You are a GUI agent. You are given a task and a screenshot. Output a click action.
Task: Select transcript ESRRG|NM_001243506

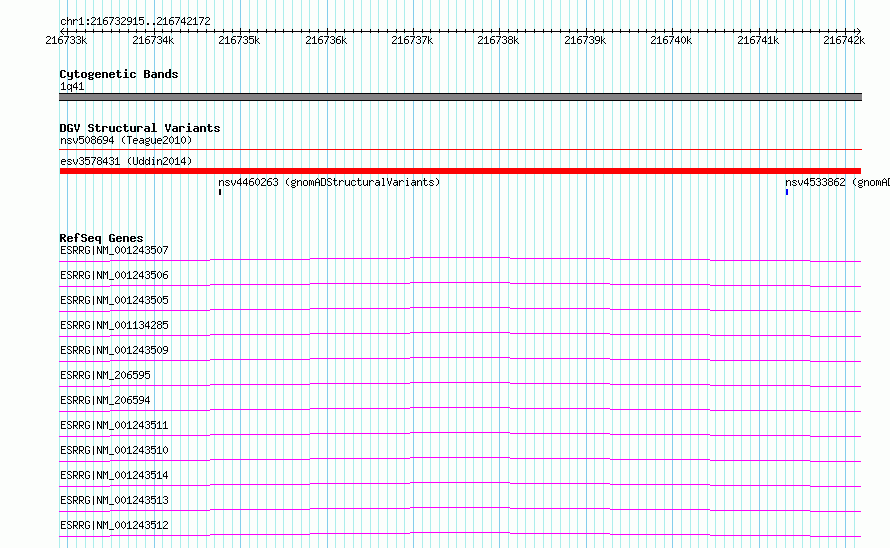click(x=114, y=275)
